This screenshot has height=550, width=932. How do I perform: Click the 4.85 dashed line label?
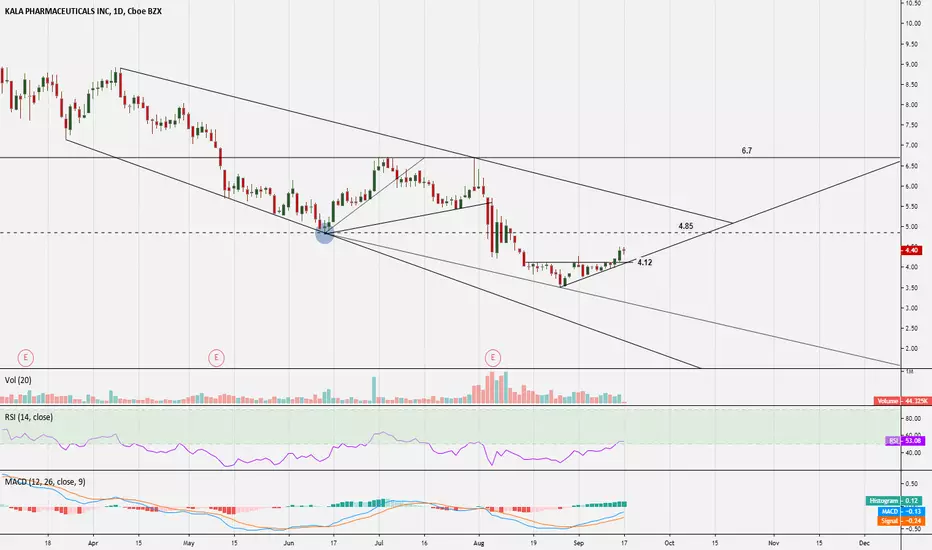coord(685,226)
